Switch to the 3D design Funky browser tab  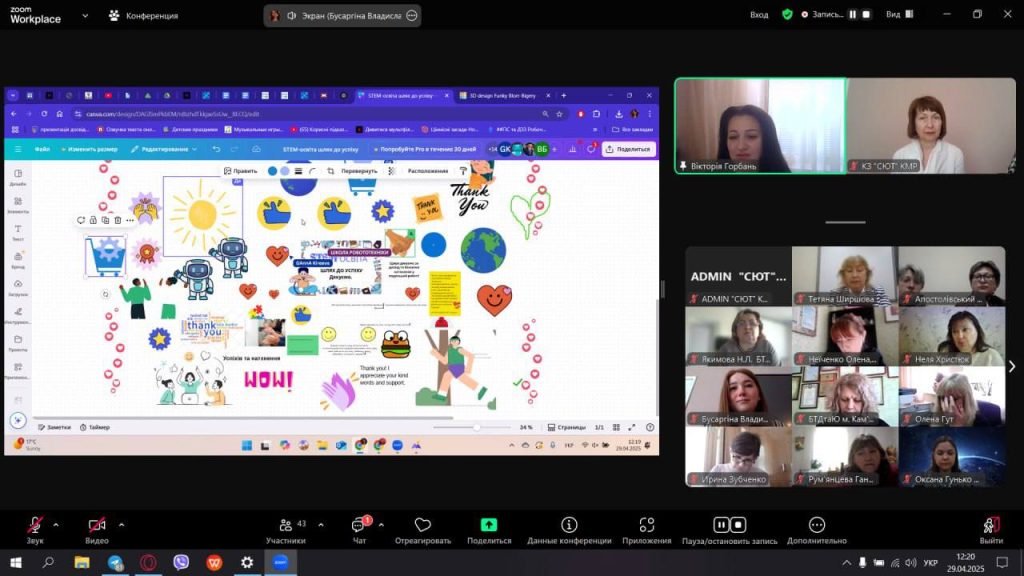pos(504,95)
